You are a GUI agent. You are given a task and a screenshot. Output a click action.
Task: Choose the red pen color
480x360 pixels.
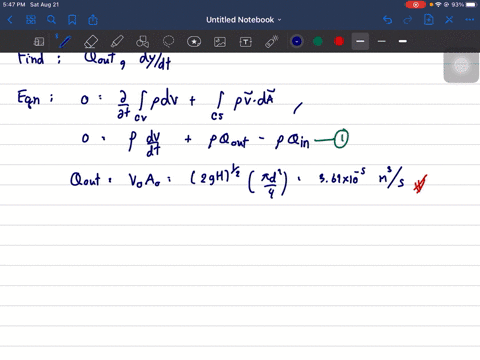(339, 41)
